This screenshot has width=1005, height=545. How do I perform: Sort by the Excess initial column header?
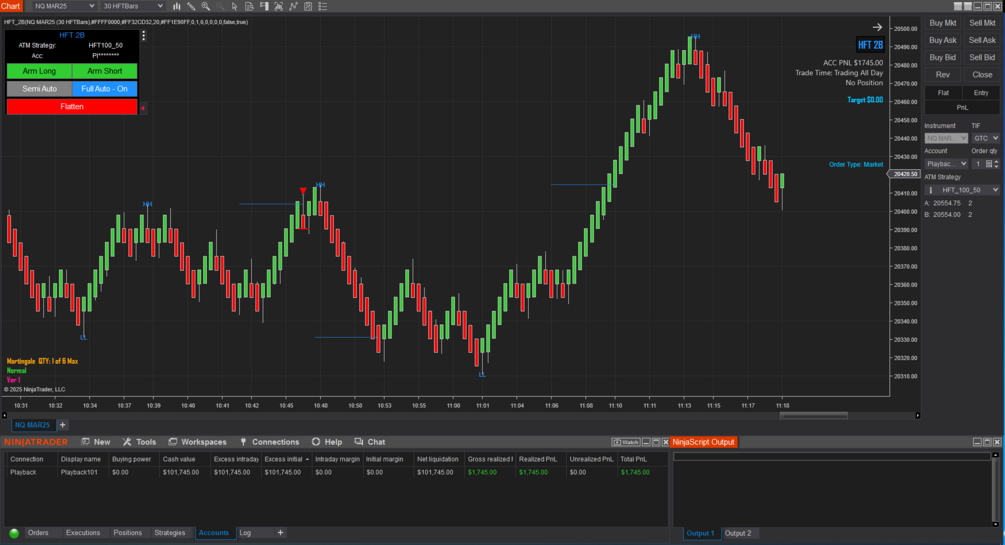[286, 459]
